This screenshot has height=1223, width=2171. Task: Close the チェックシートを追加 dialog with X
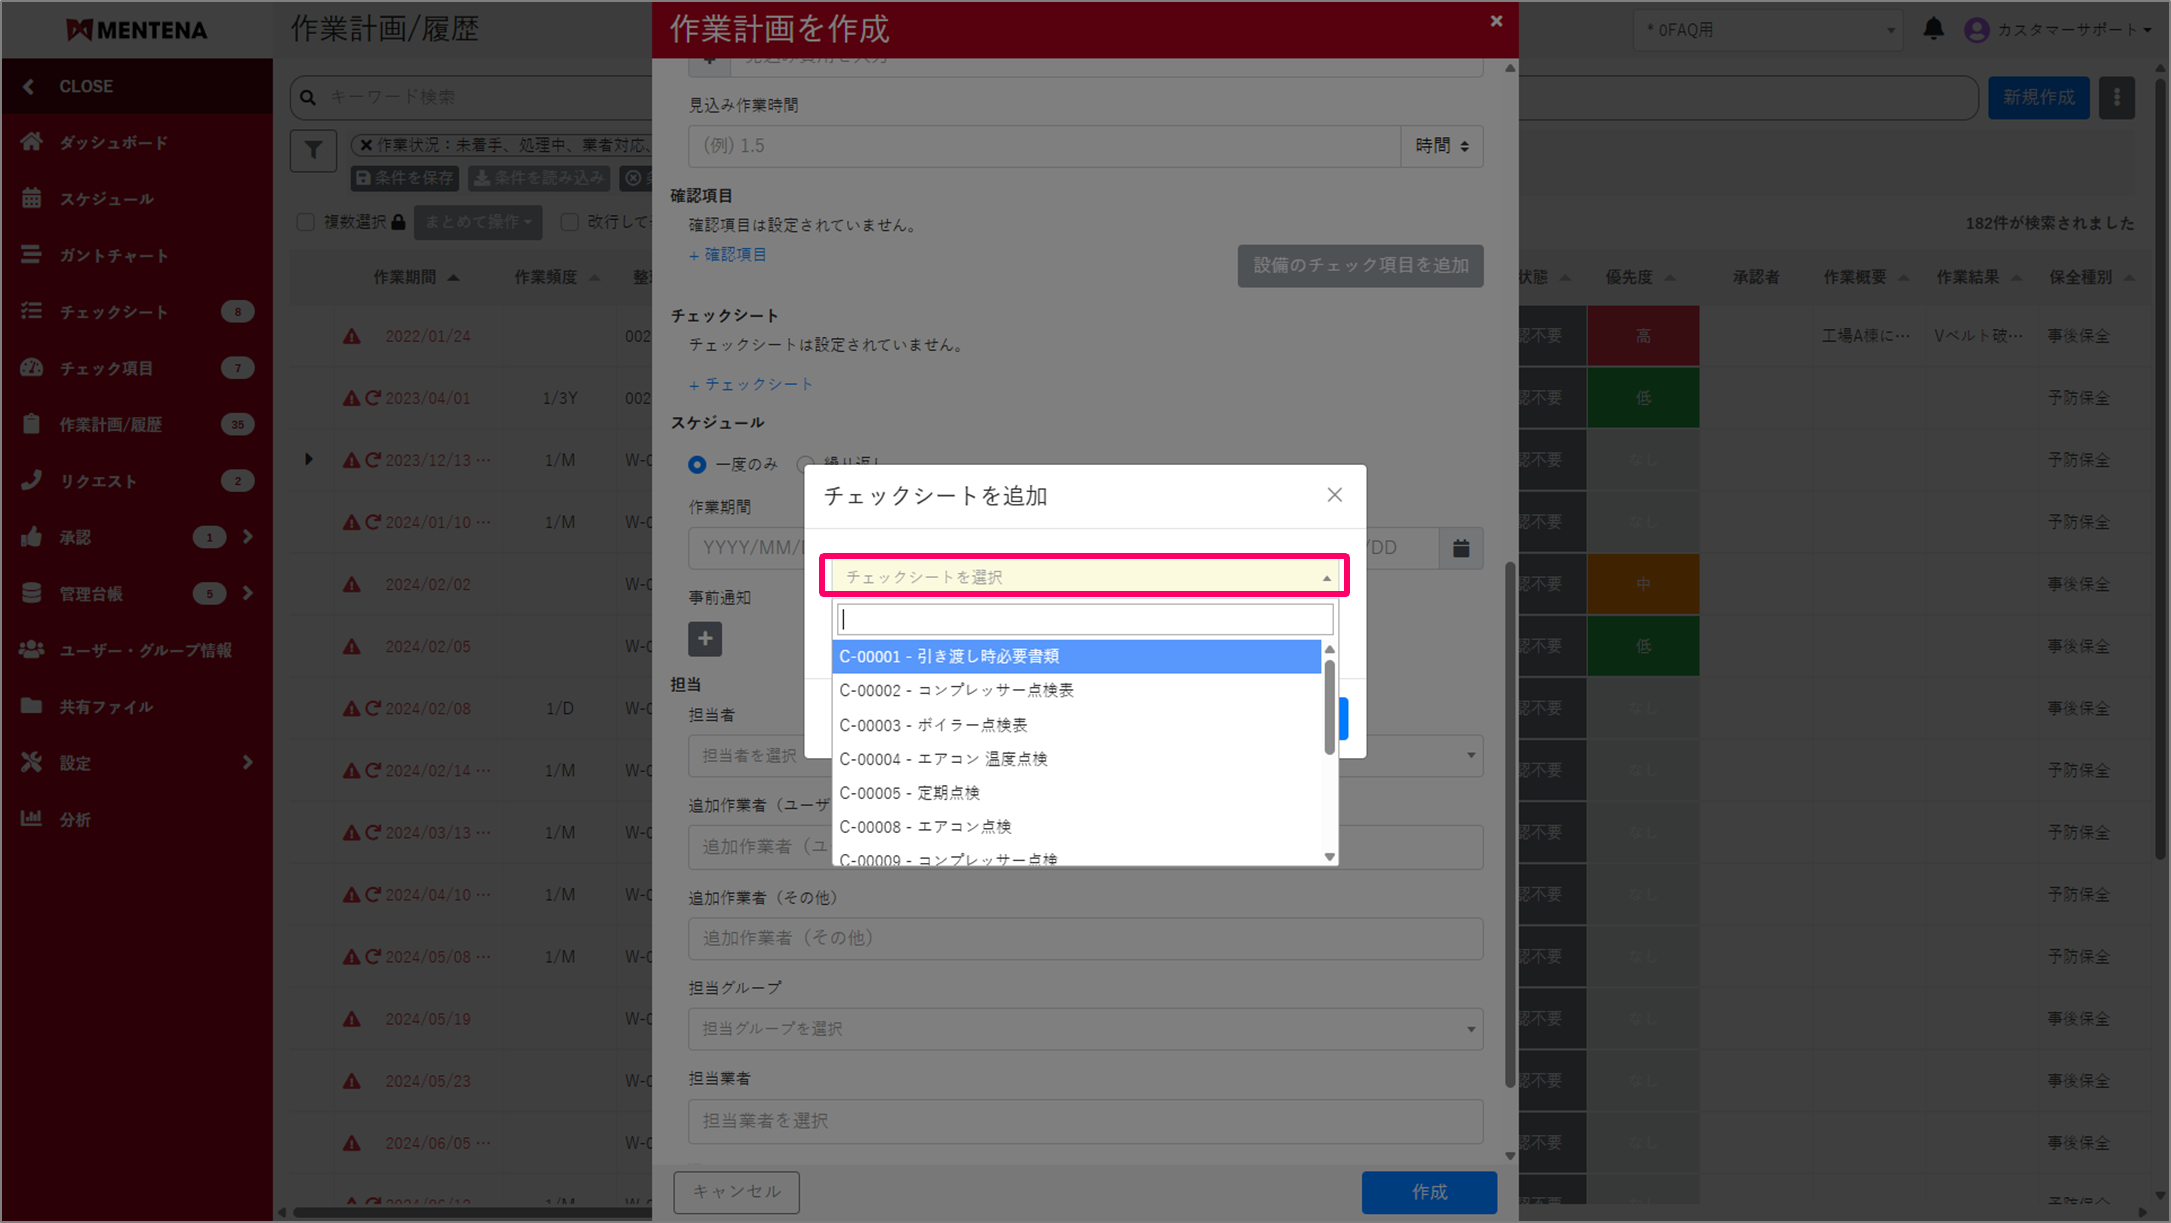point(1334,495)
